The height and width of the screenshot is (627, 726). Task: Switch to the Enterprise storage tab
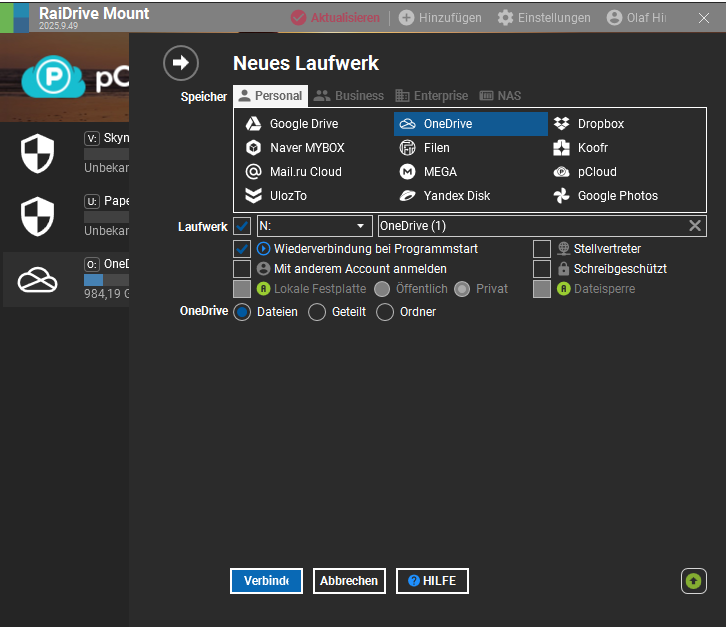(x=432, y=96)
